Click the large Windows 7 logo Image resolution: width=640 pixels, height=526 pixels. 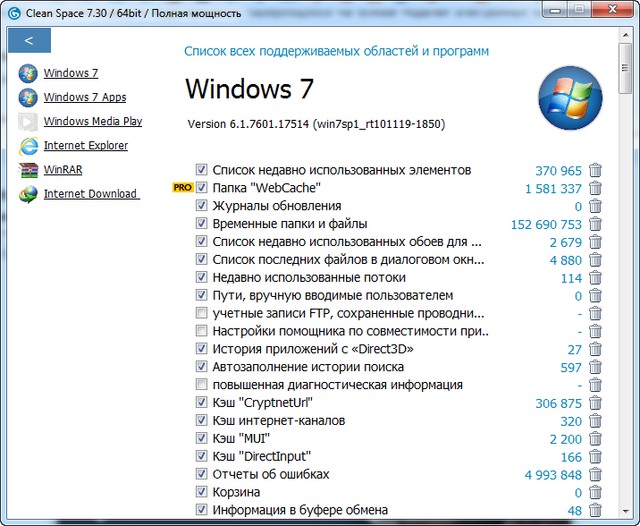564,98
